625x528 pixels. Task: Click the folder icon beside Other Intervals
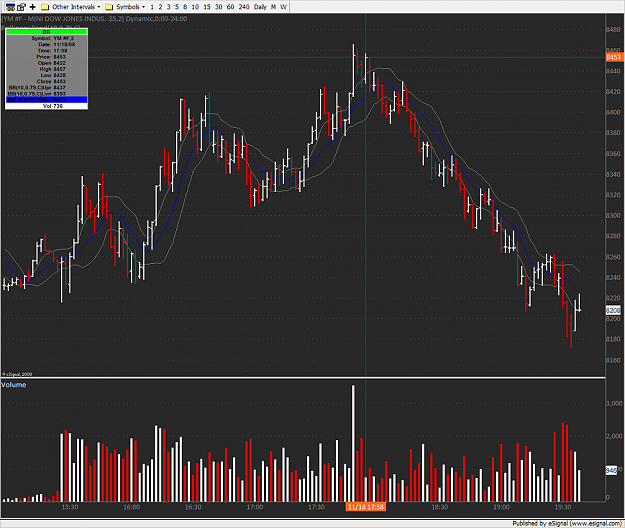coord(45,7)
